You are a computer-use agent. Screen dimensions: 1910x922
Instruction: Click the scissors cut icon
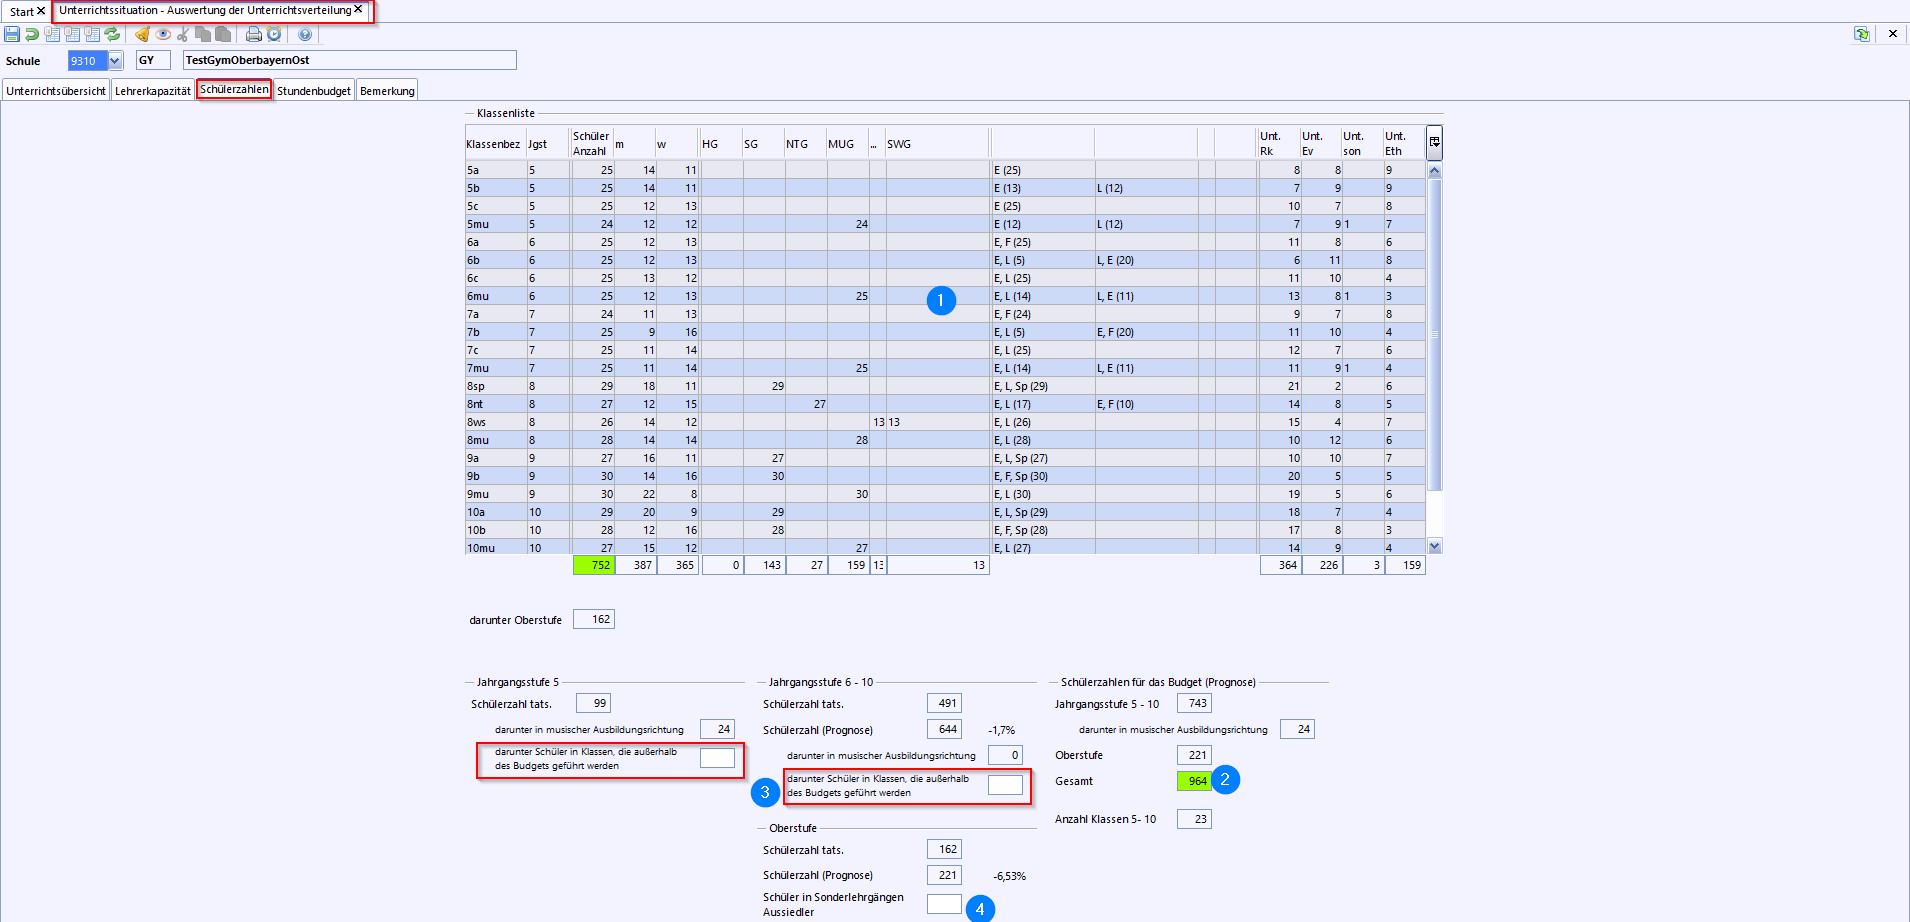click(x=183, y=34)
